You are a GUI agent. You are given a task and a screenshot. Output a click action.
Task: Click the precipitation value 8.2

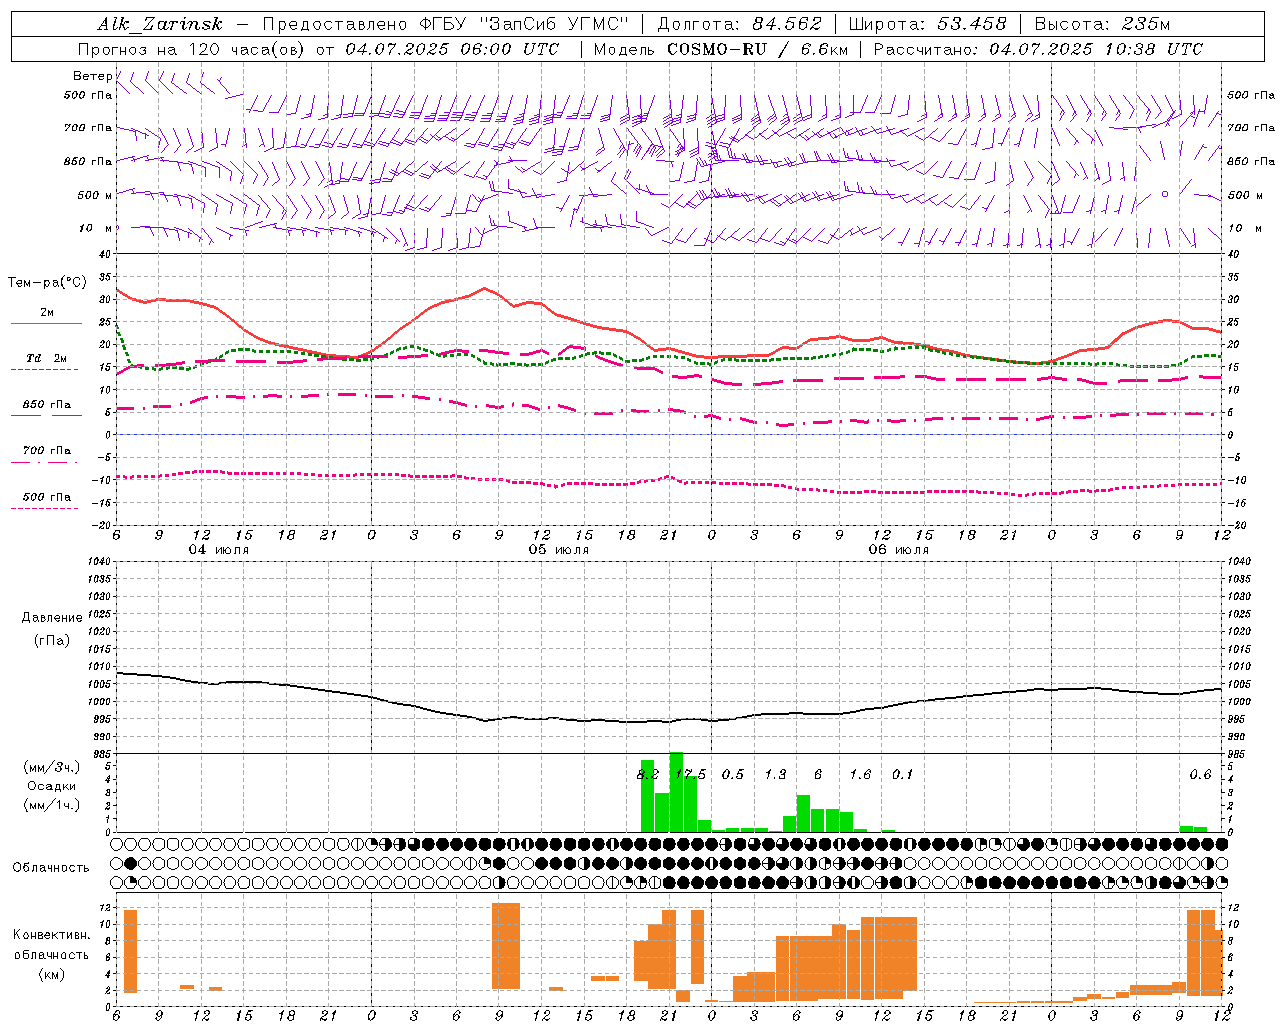point(648,775)
